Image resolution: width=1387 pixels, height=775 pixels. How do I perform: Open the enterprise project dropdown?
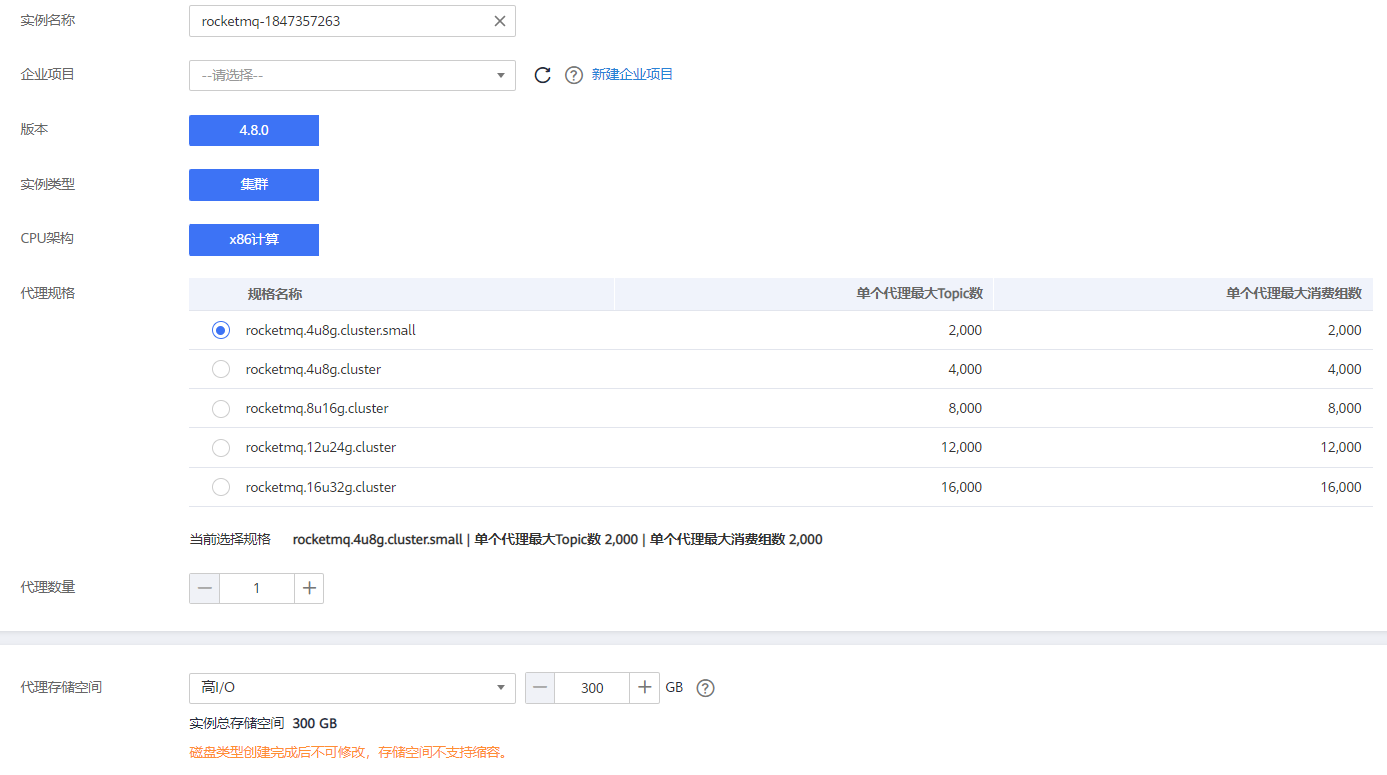352,75
